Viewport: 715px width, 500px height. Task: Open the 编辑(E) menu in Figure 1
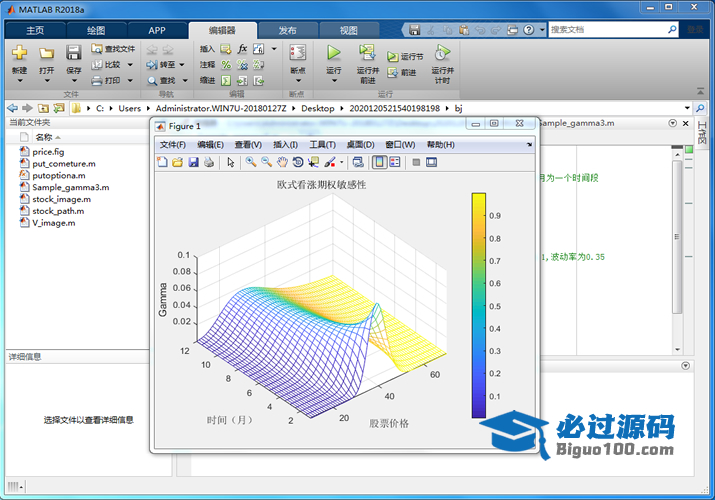pos(210,145)
